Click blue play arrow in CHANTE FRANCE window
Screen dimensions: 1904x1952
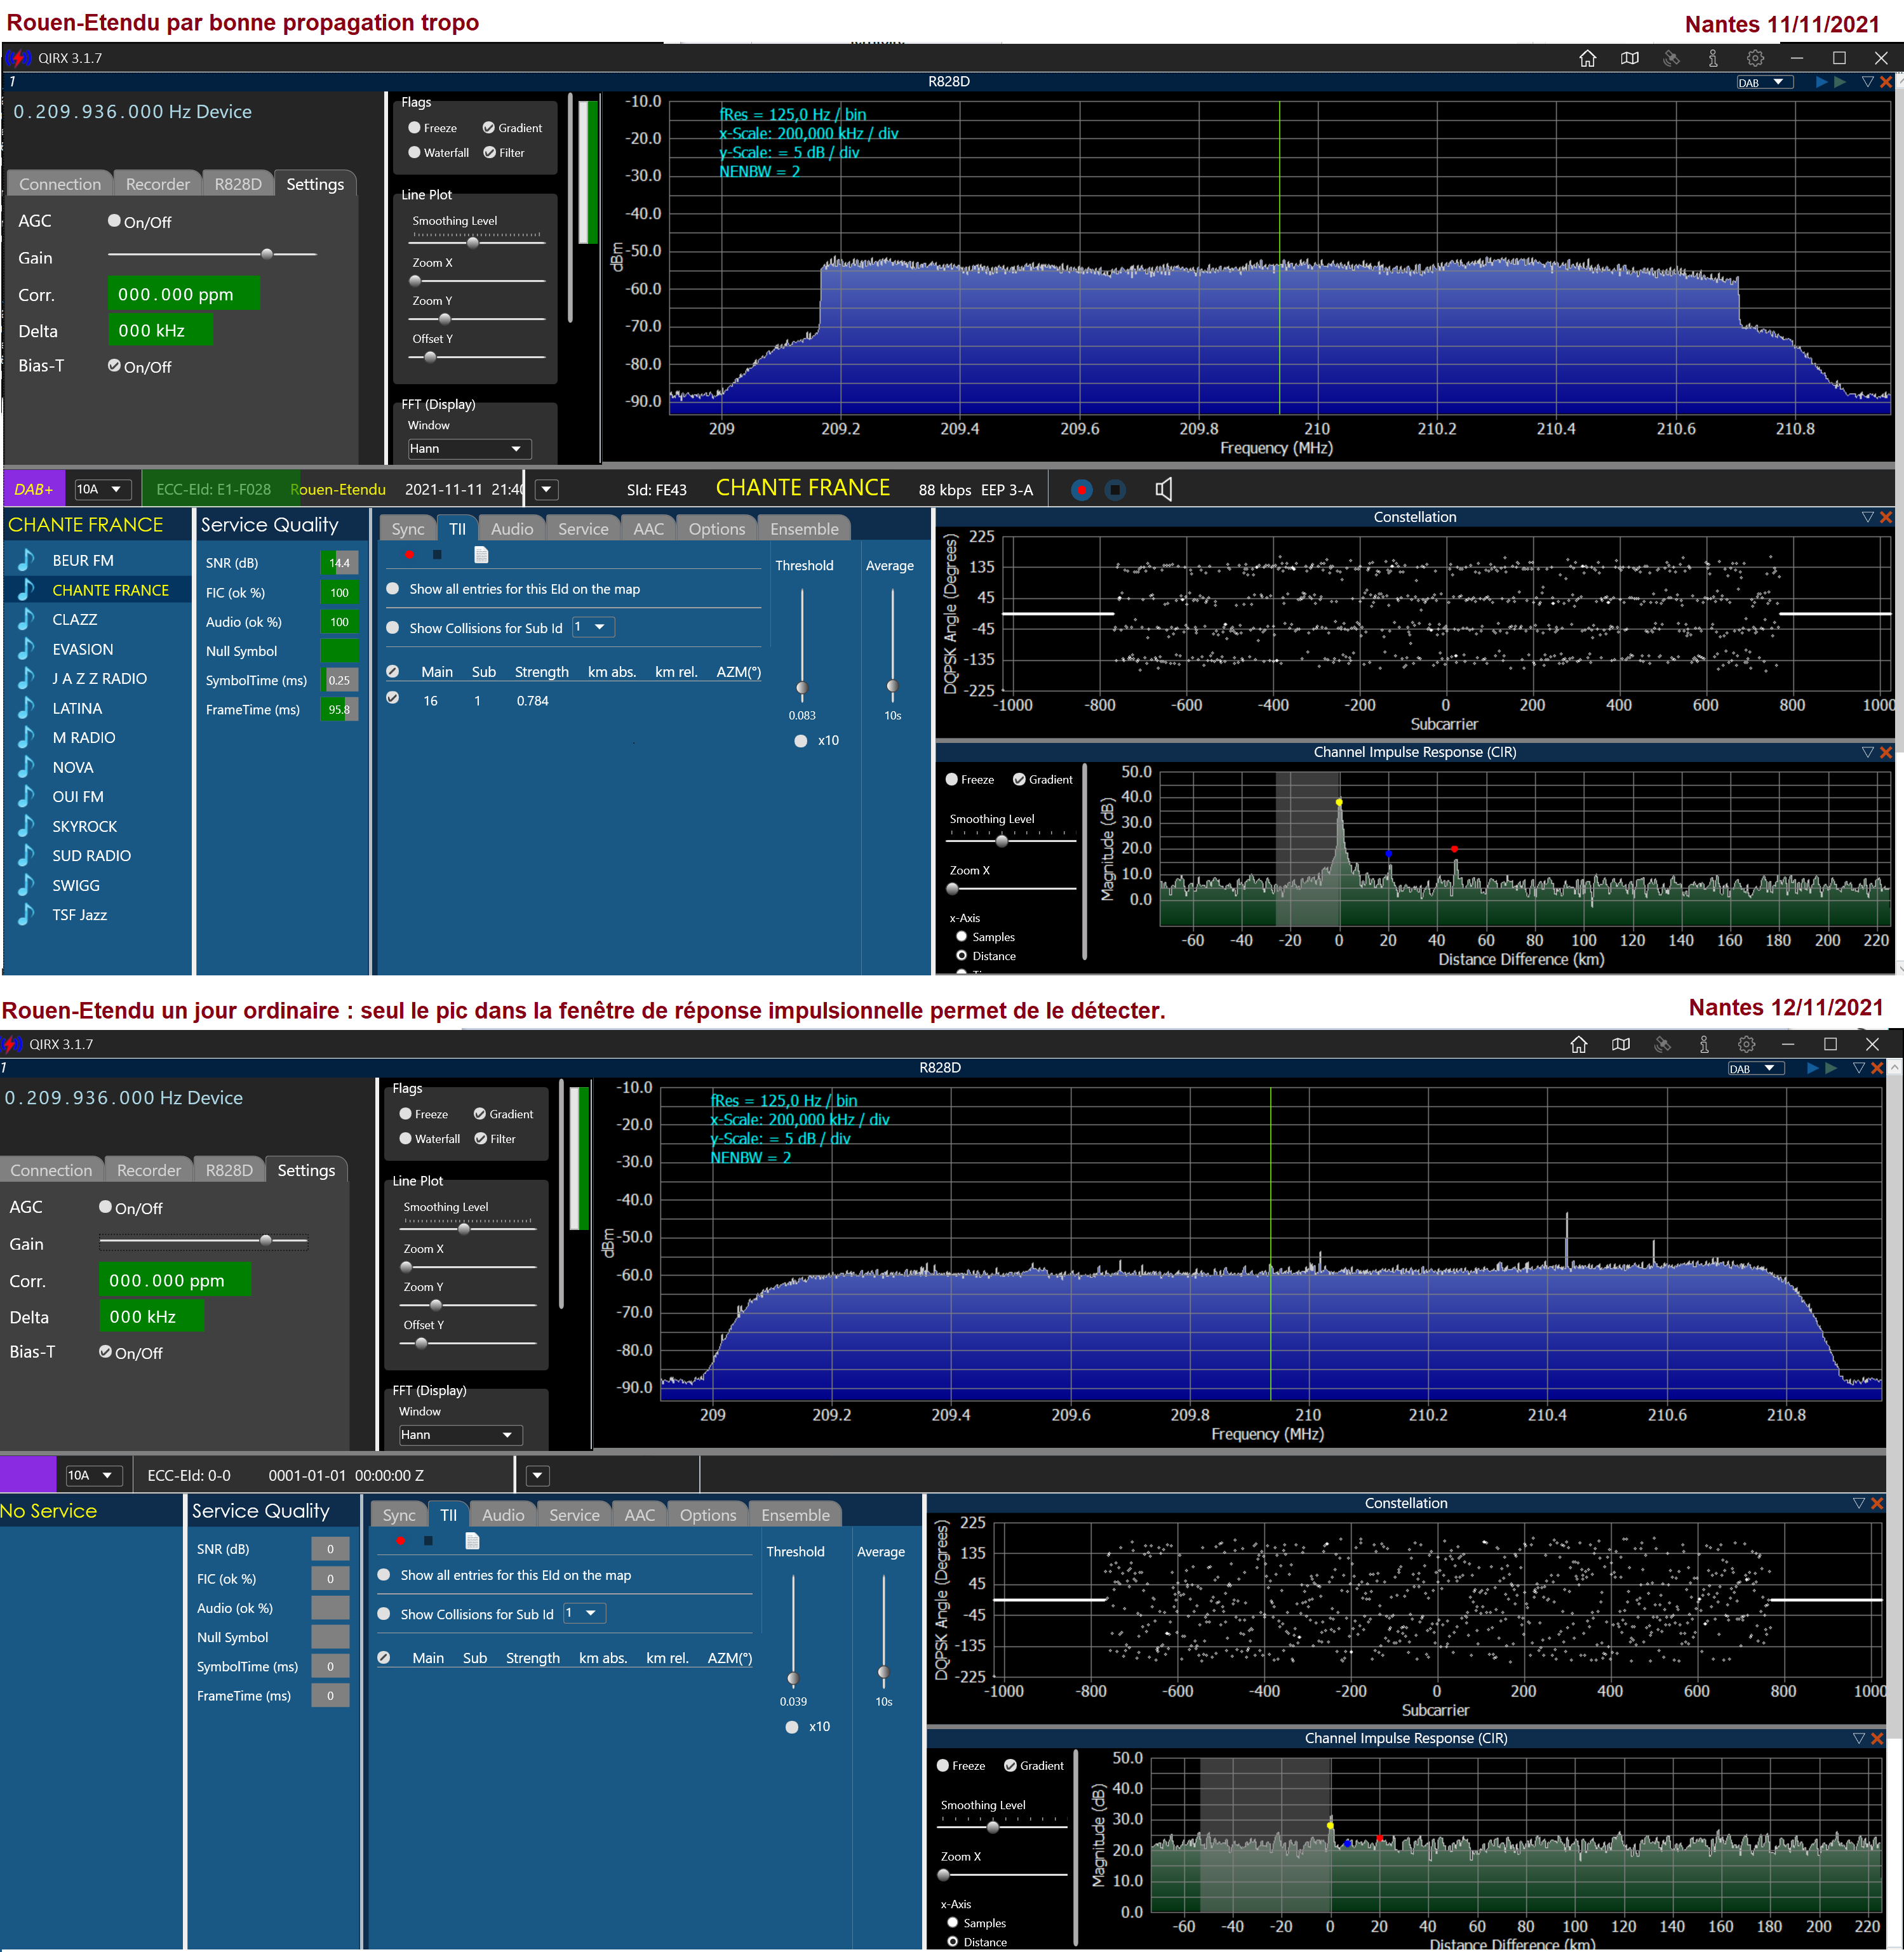[1822, 82]
